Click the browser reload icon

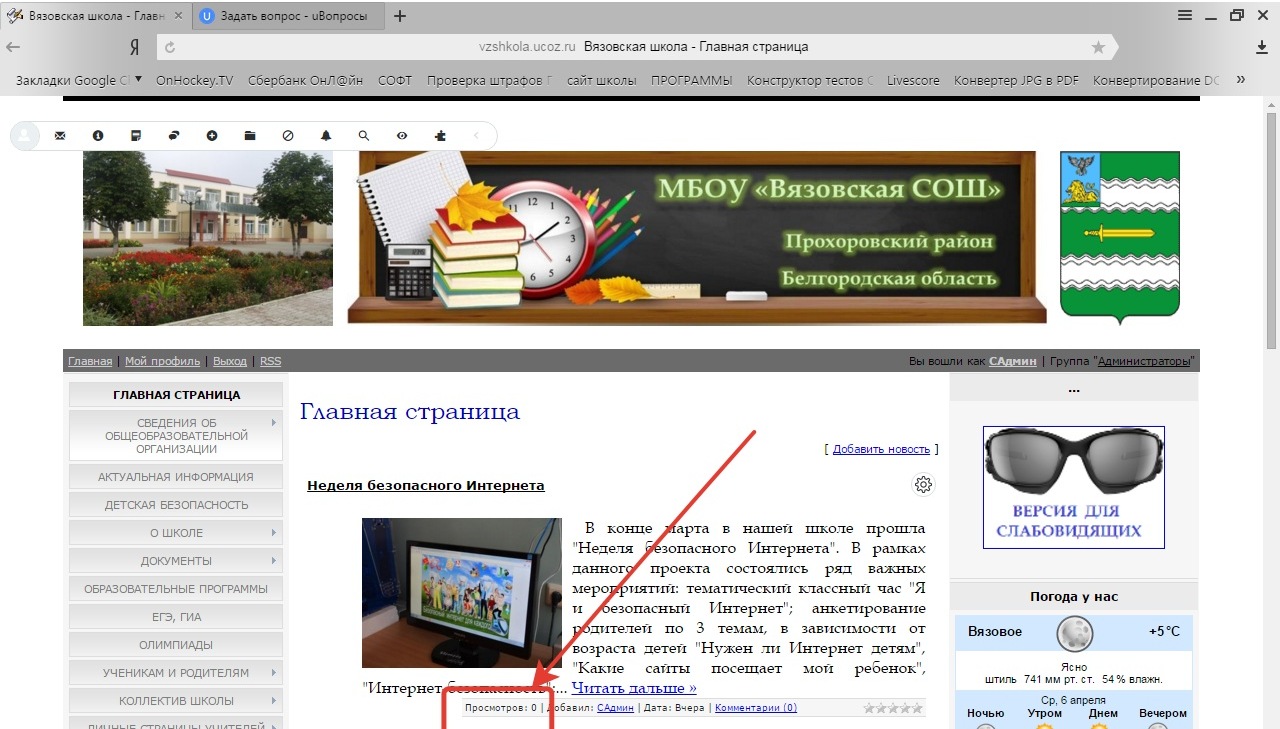(170, 47)
